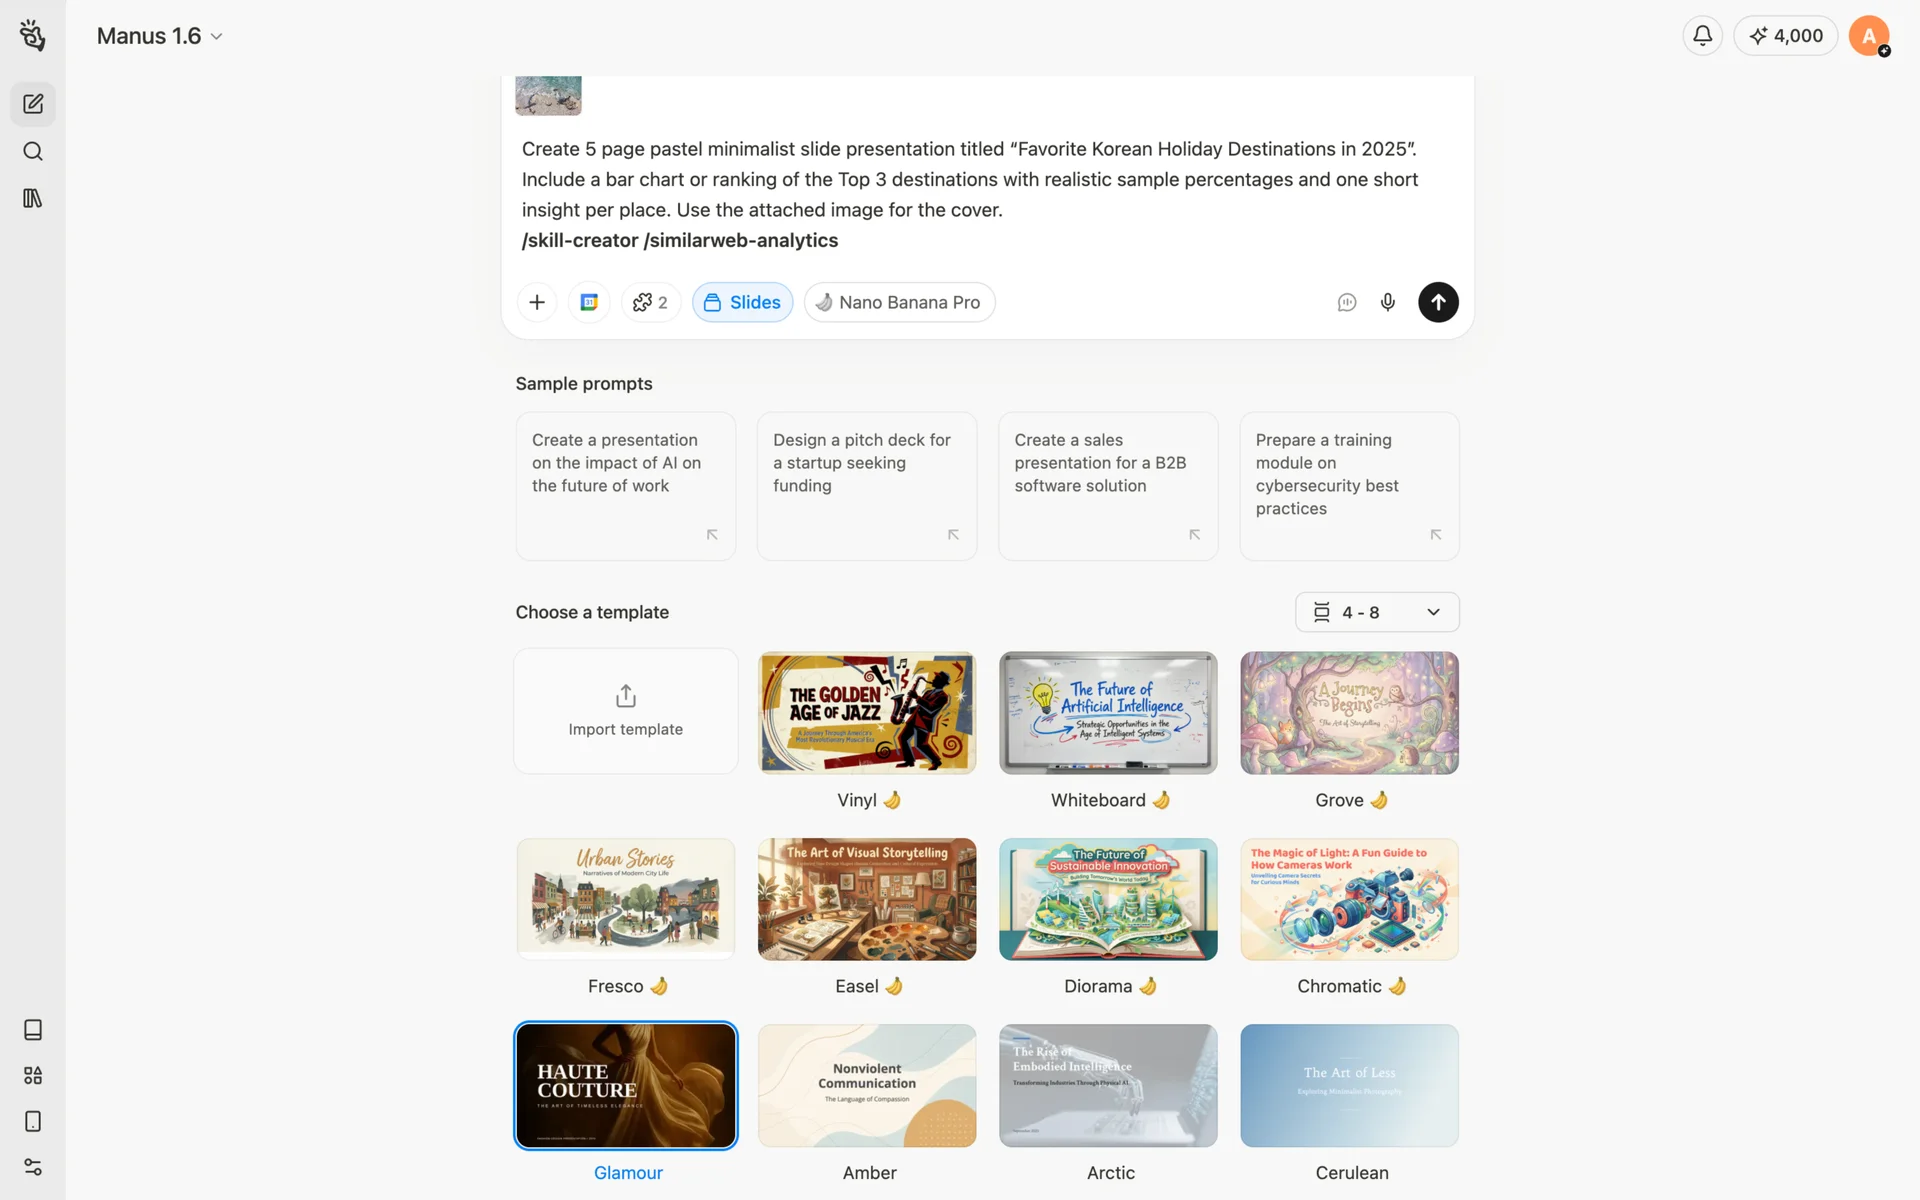
Task: Open the connectors chip showing 2
Action: tap(651, 302)
